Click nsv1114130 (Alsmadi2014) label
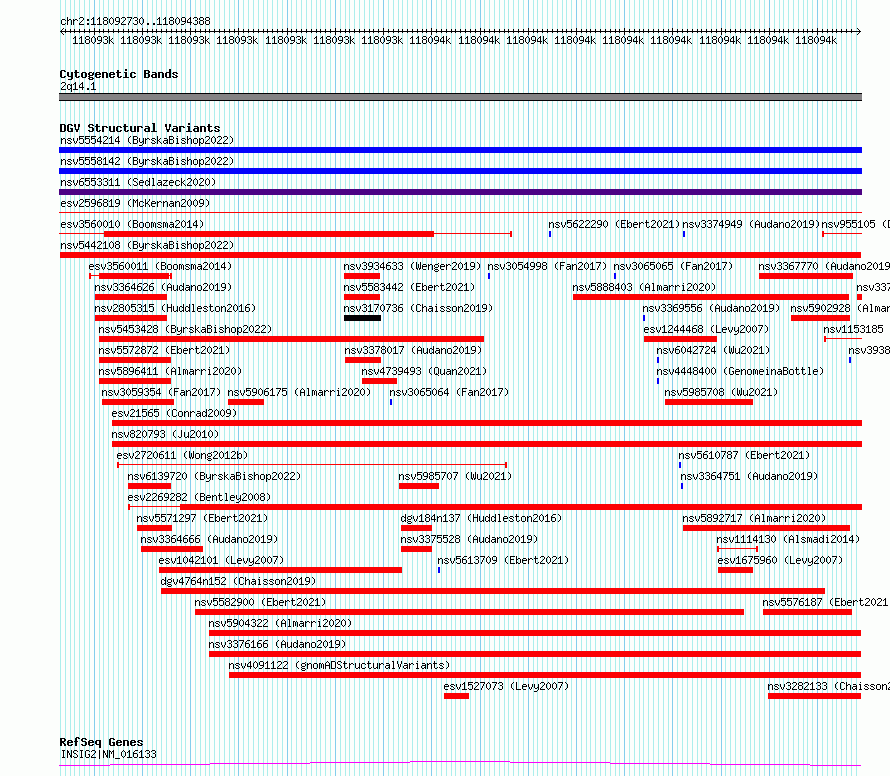 [x=788, y=539]
